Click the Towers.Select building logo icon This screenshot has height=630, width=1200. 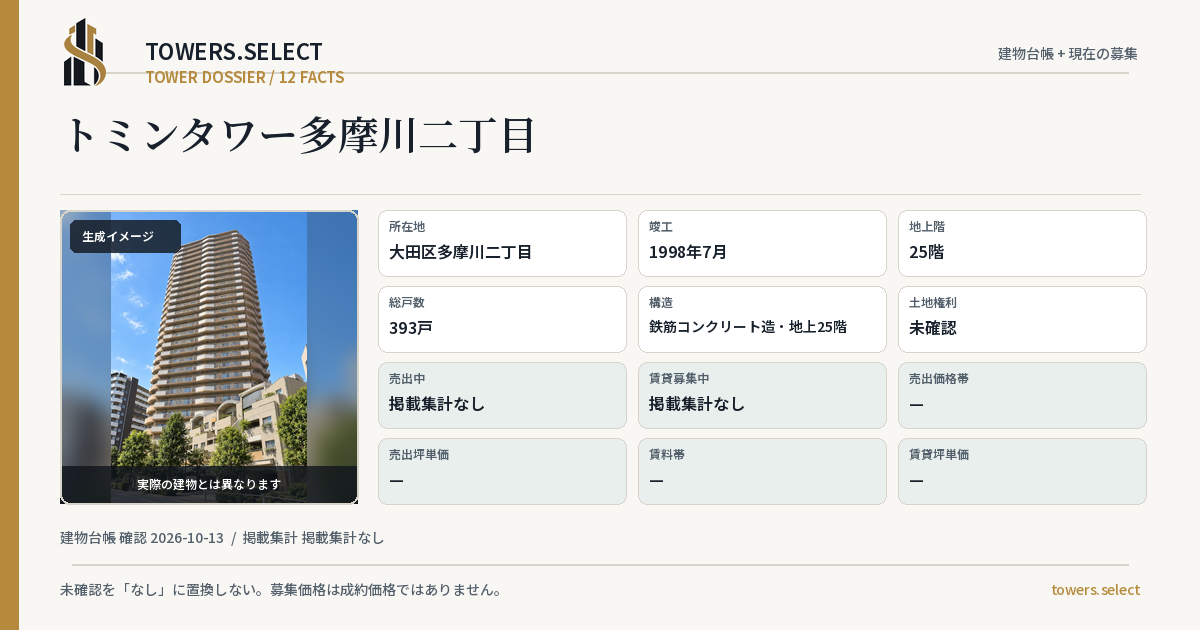[85, 52]
